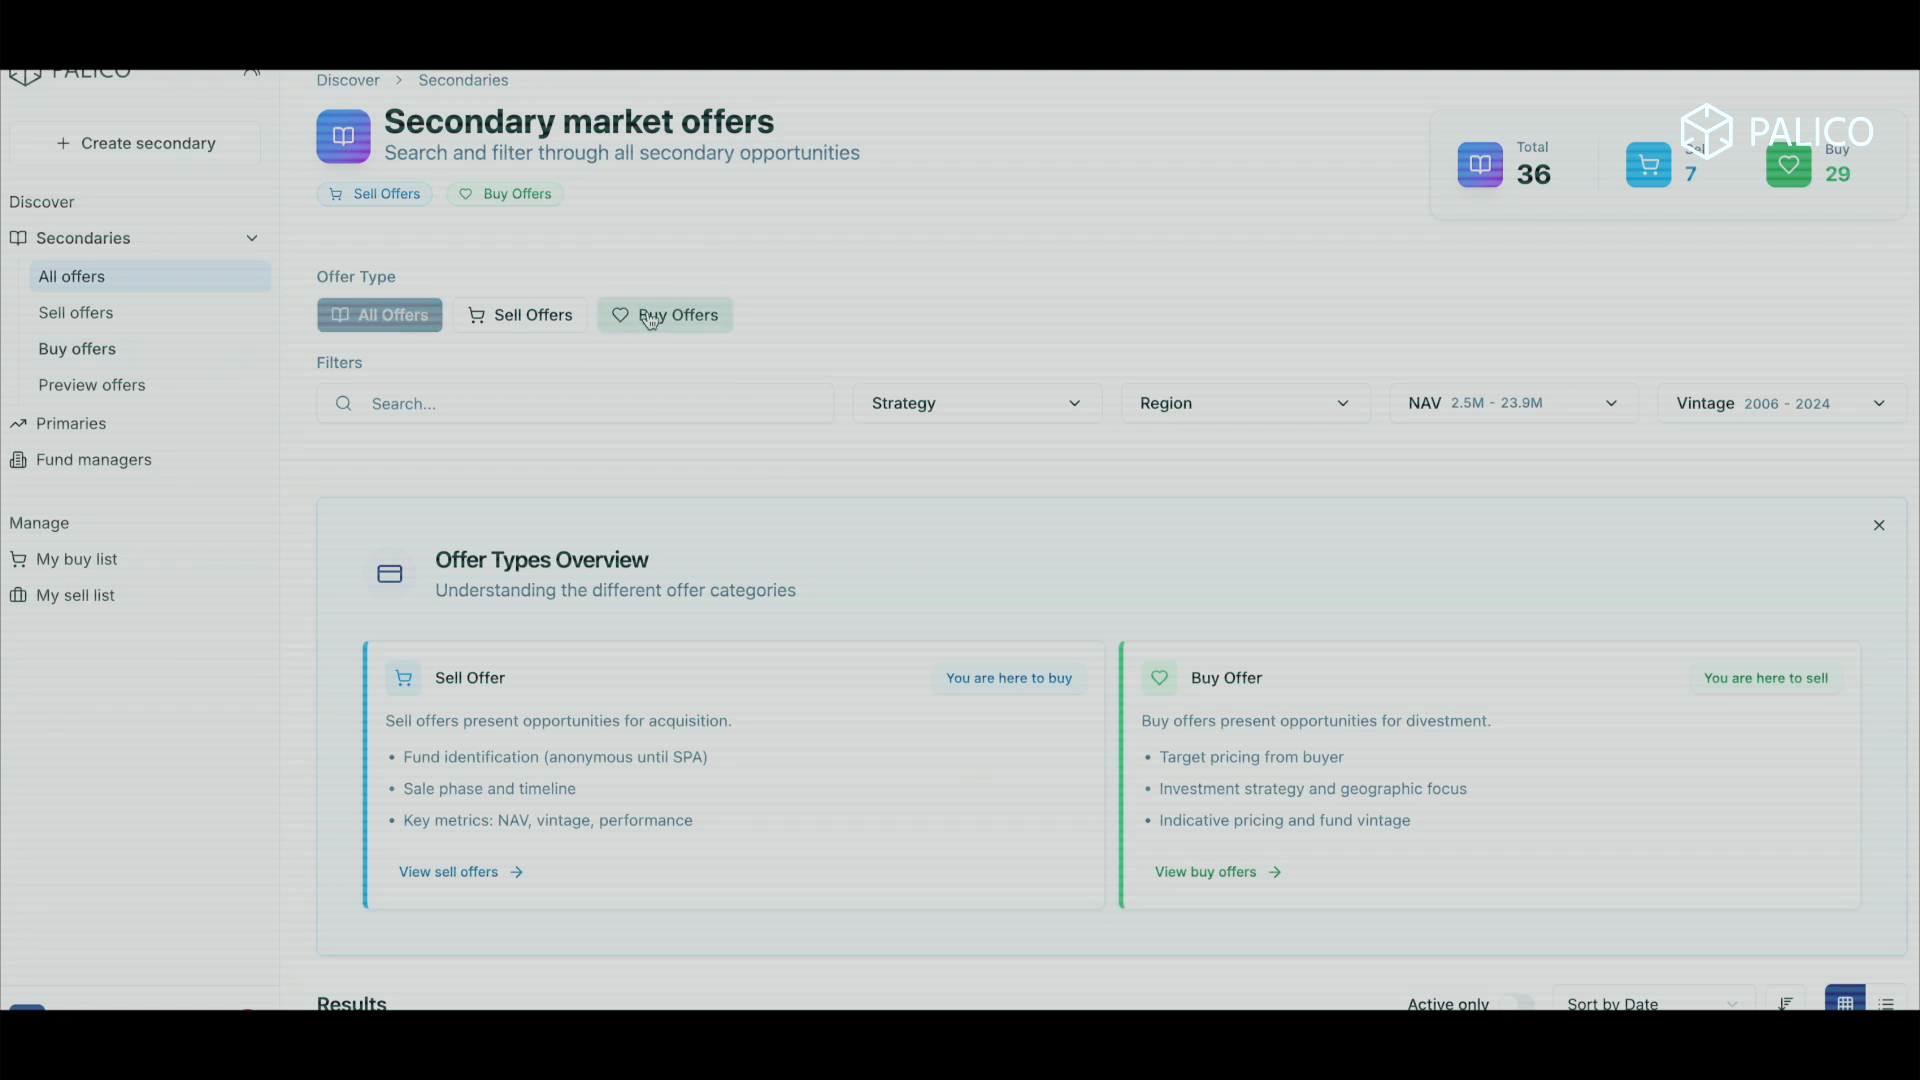Open Sell offers in the sidebar
1920x1080 pixels.
tap(76, 313)
